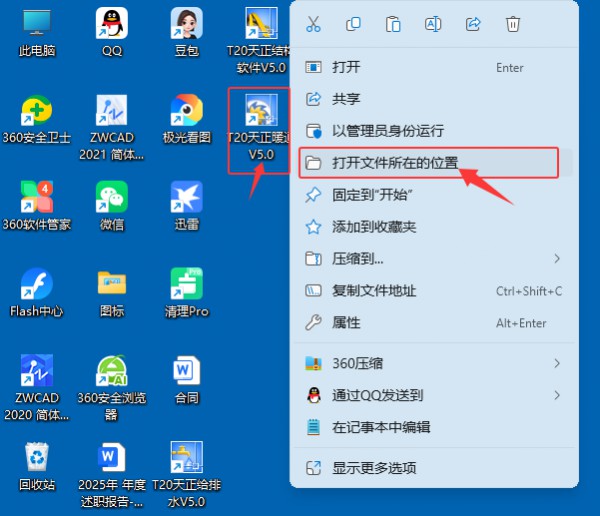
Task: Select the 合同 Word document
Action: [187, 380]
